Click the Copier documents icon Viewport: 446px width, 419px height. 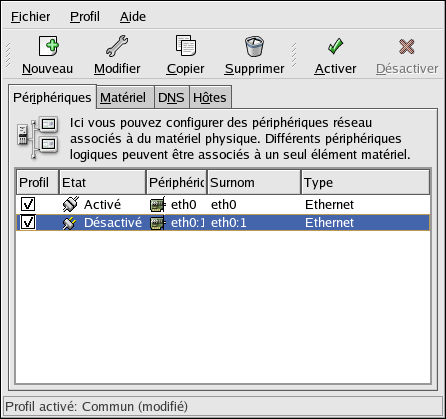click(x=186, y=45)
